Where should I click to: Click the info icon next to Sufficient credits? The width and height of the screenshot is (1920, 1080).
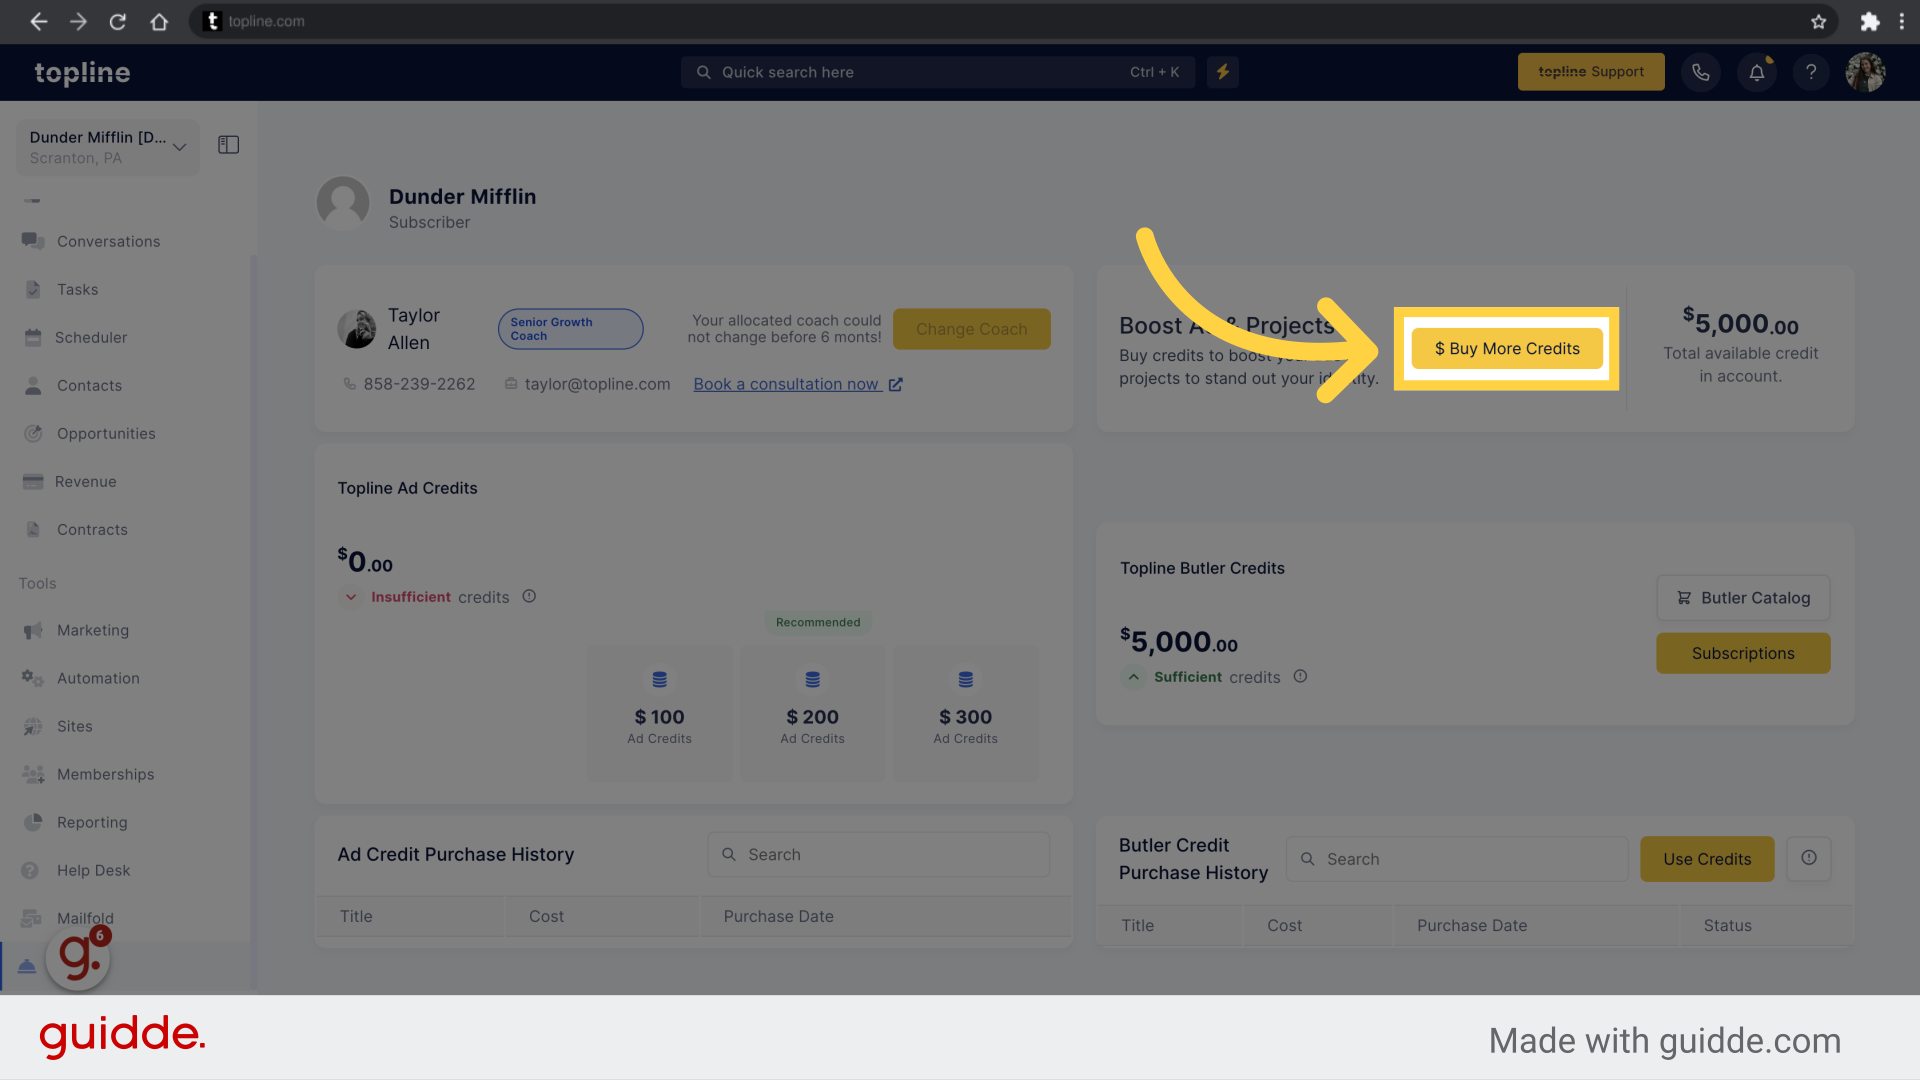click(1300, 676)
